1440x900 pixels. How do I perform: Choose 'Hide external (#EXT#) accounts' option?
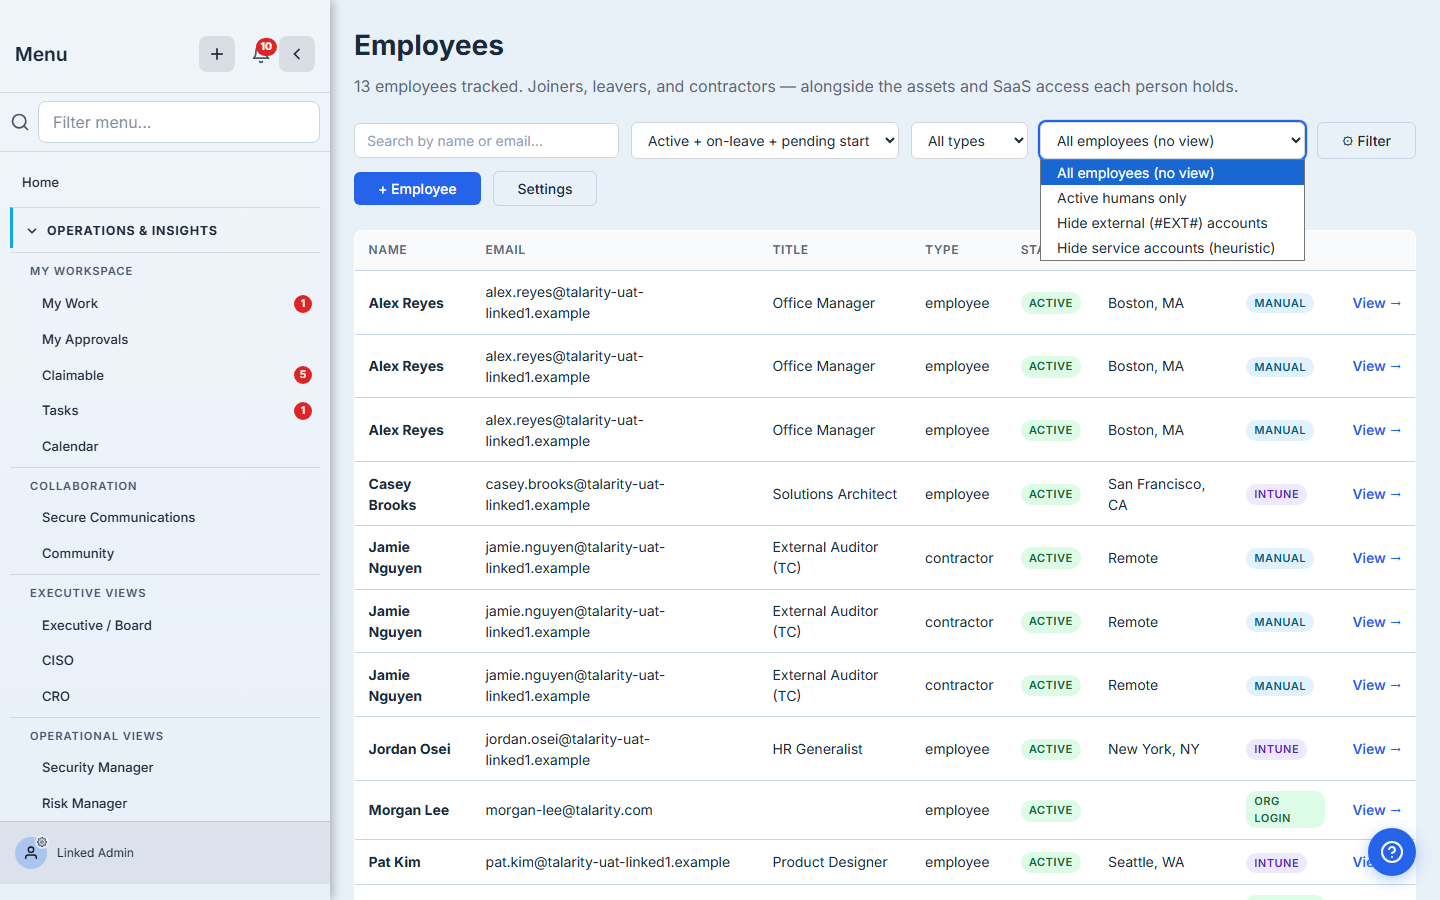click(1172, 223)
